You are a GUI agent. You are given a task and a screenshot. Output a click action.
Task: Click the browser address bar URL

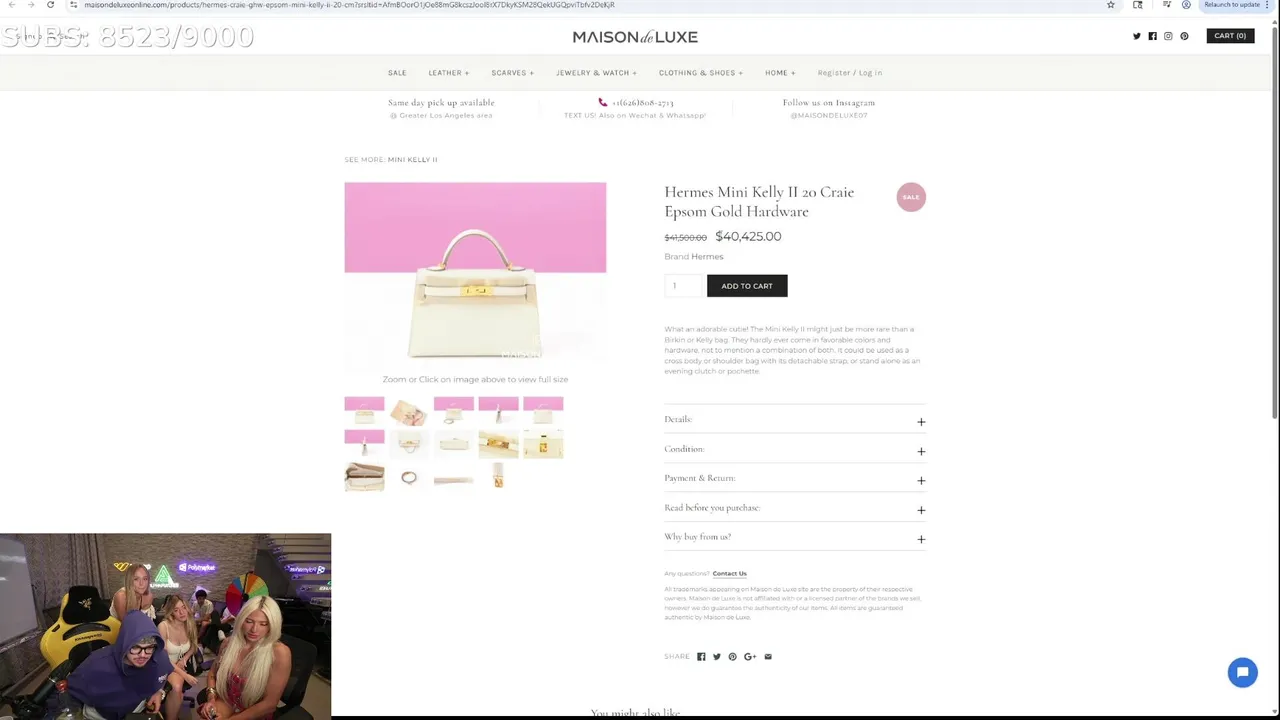point(349,5)
